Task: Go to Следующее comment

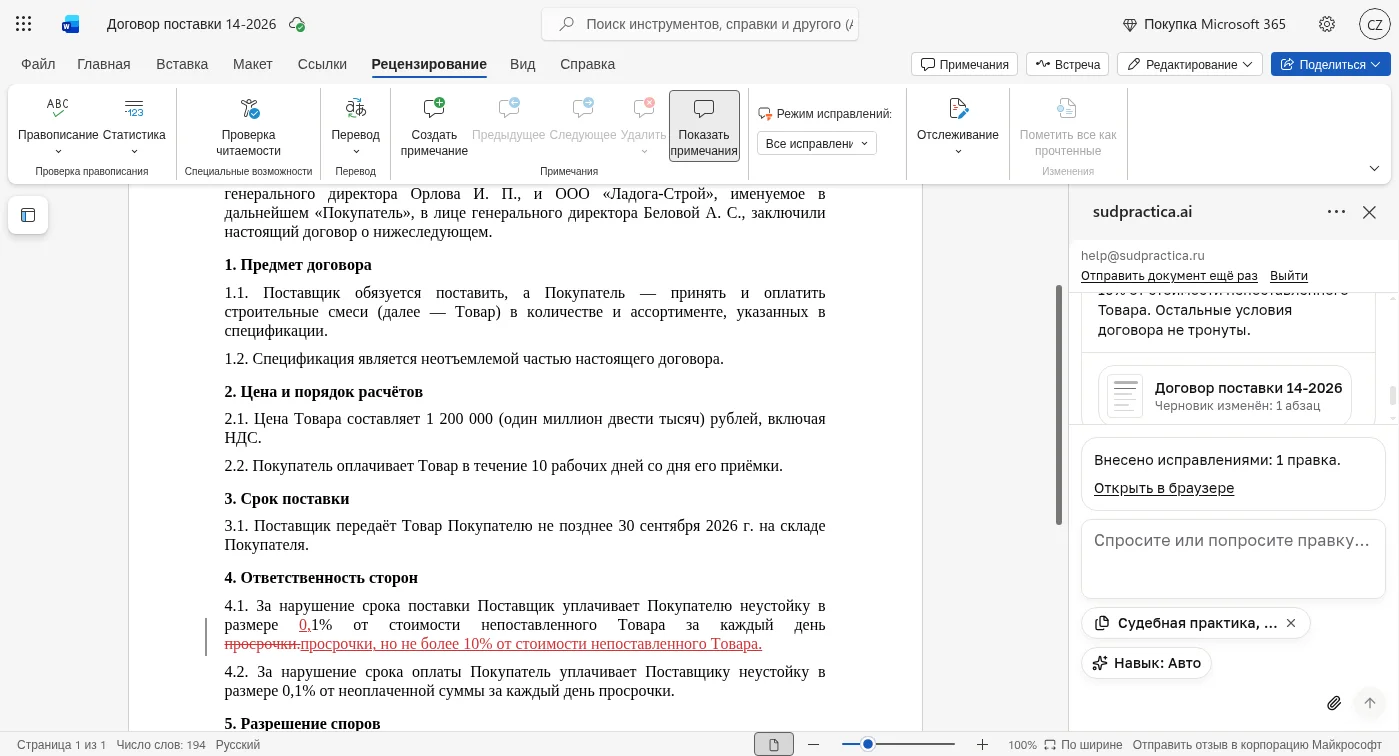Action: coord(582,118)
